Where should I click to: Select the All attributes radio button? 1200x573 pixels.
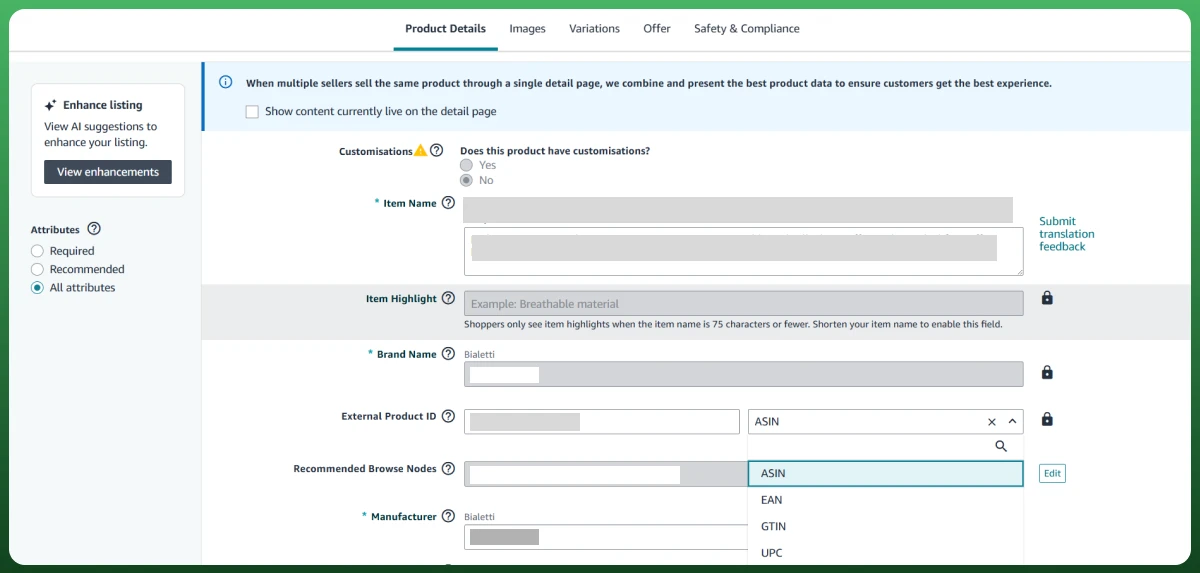pyautogui.click(x=37, y=287)
